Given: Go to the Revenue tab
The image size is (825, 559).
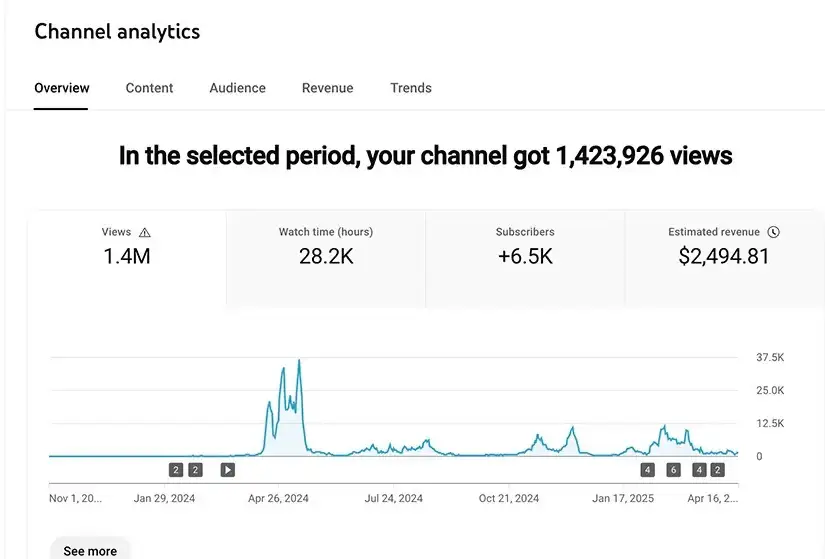Looking at the screenshot, I should (327, 88).
